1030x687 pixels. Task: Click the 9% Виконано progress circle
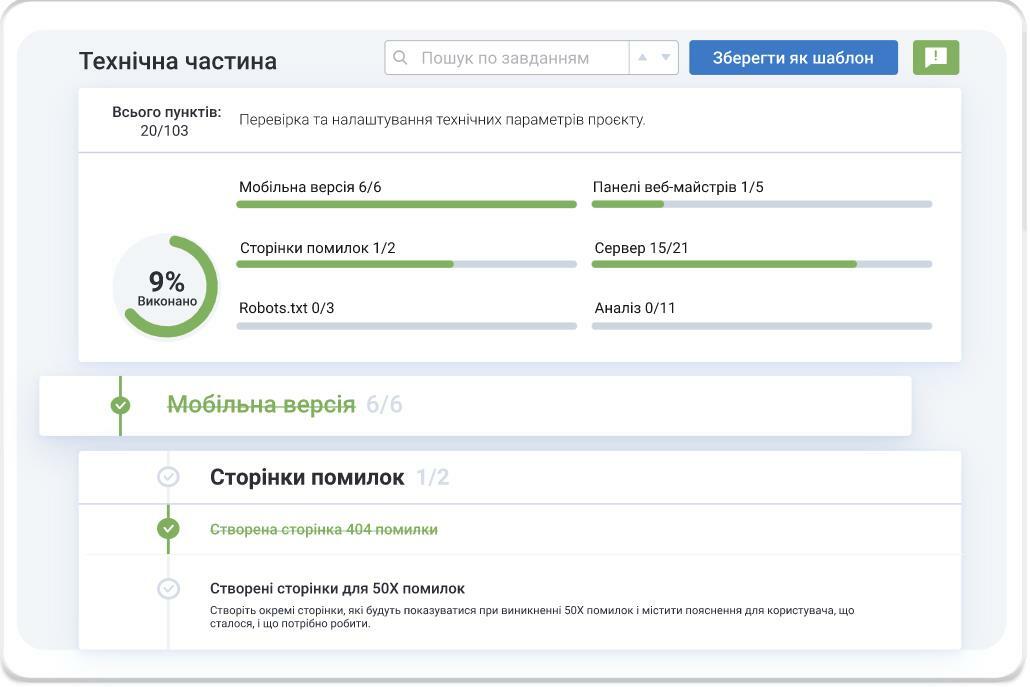[166, 287]
